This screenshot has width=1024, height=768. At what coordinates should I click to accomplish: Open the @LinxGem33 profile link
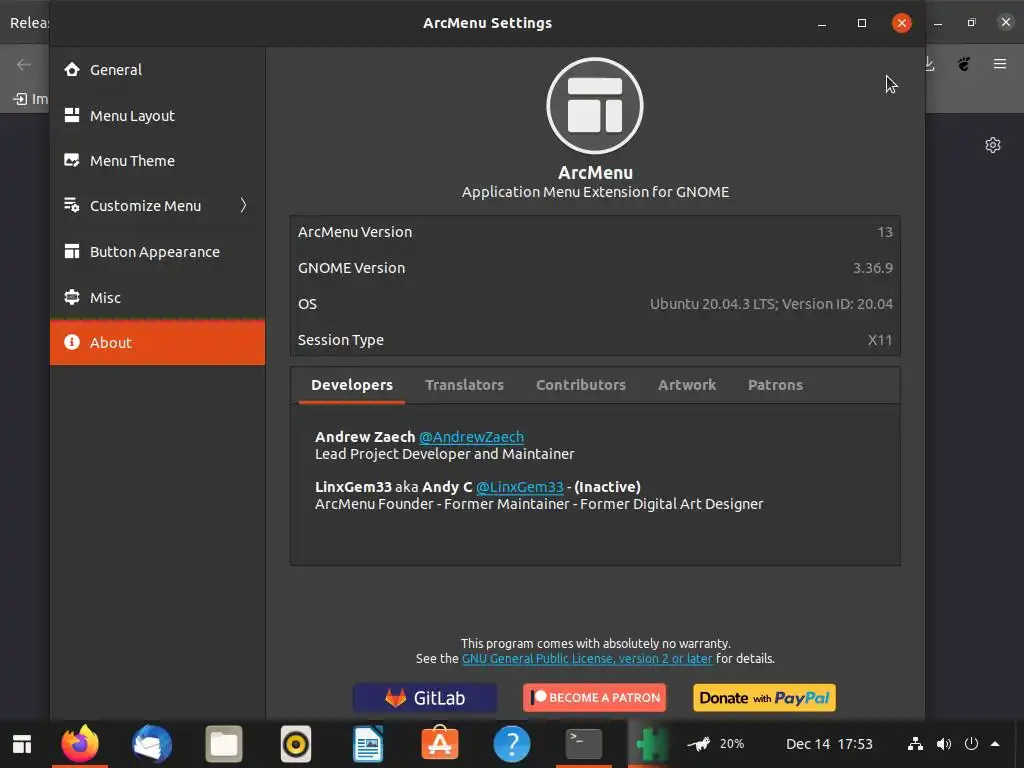pyautogui.click(x=520, y=487)
